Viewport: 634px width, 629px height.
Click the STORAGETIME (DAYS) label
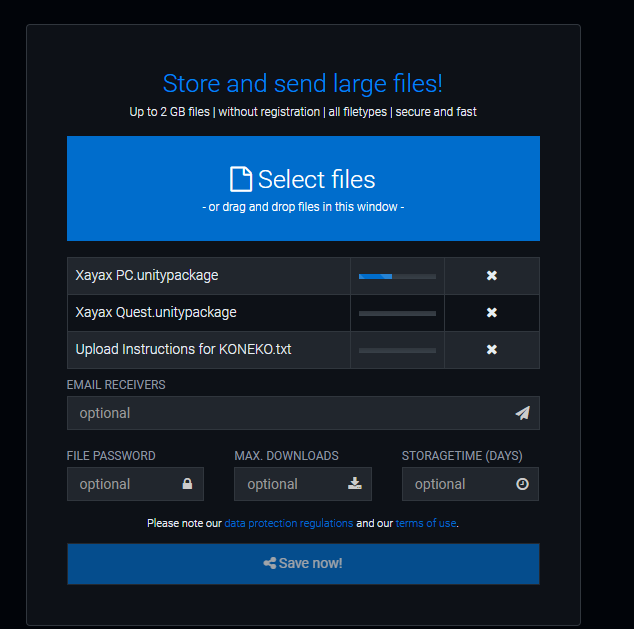point(462,456)
